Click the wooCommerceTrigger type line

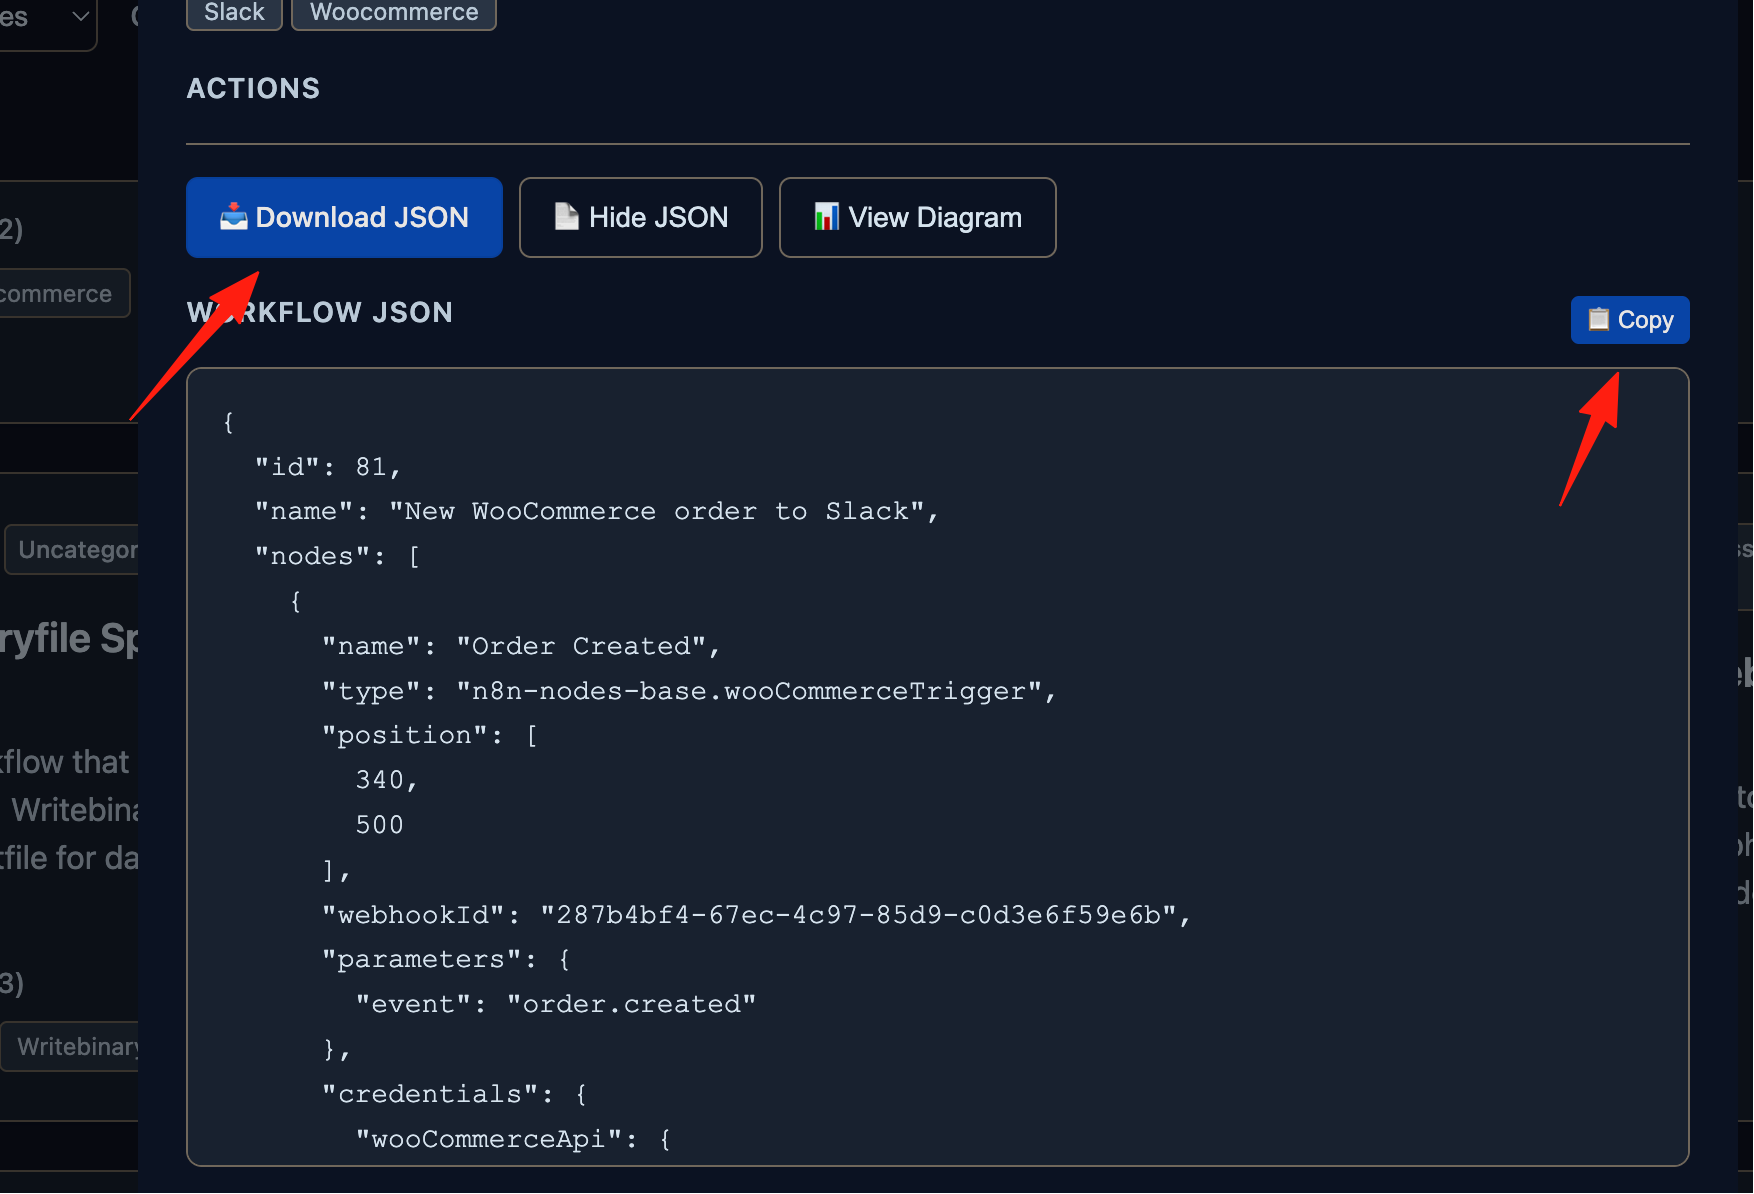point(689,691)
